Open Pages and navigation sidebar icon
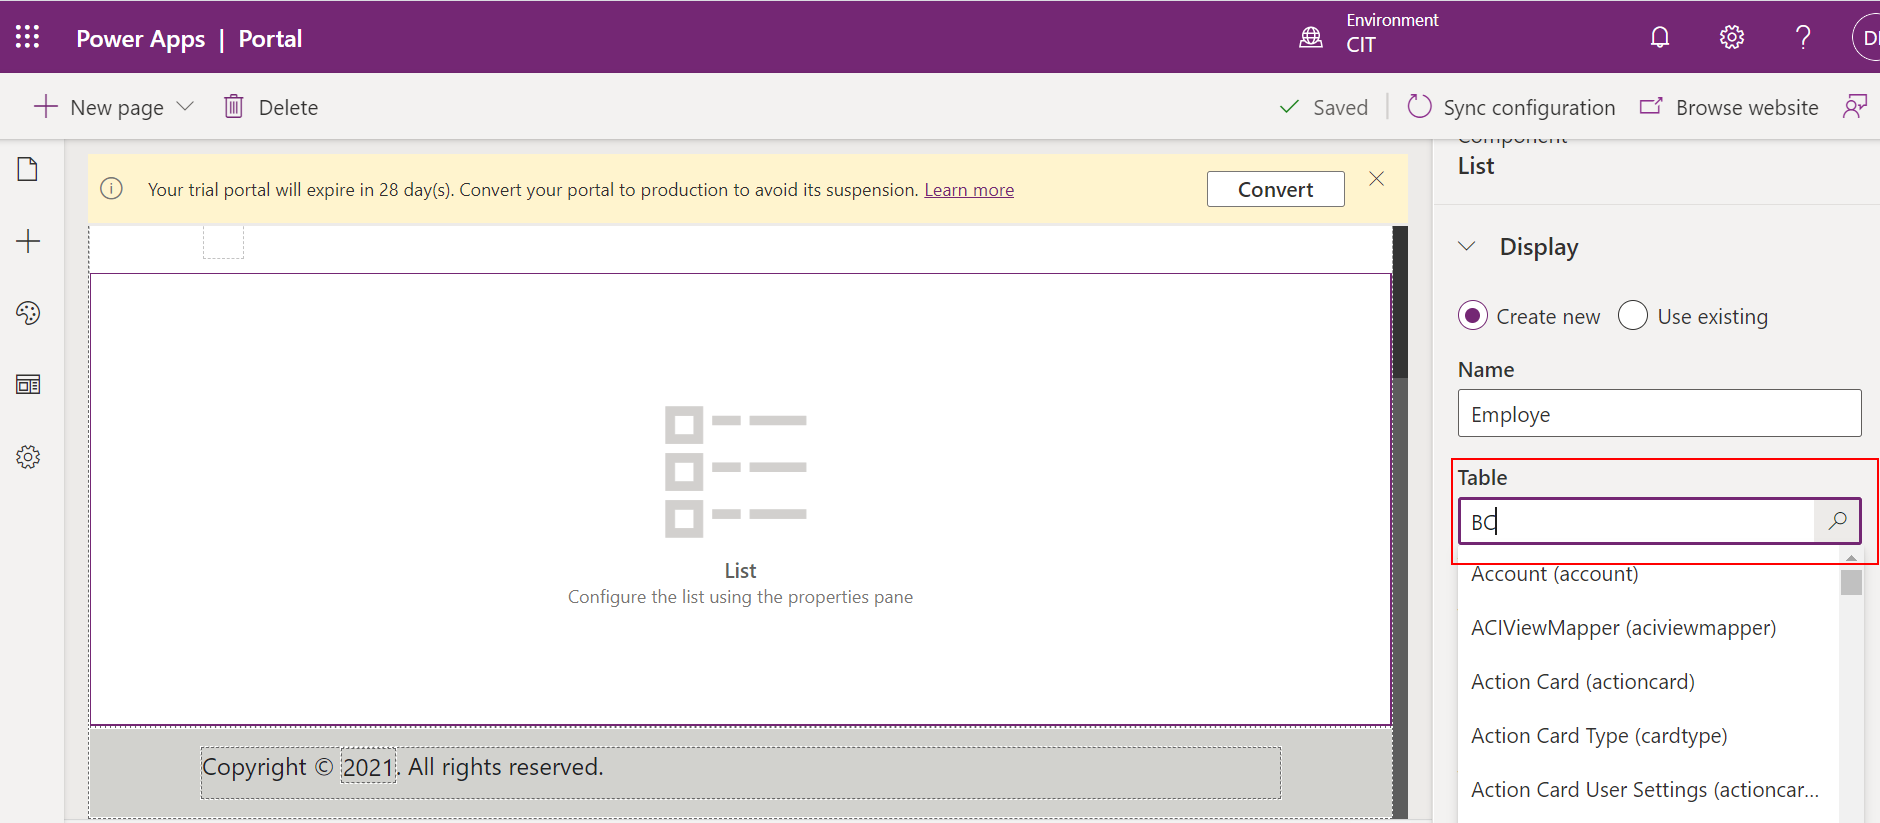Image resolution: width=1880 pixels, height=823 pixels. (28, 169)
